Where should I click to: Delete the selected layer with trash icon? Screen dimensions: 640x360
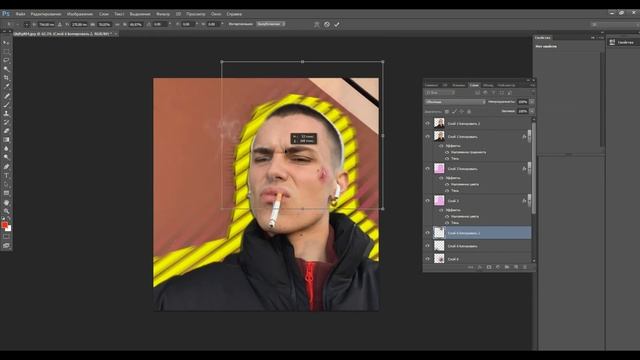(x=525, y=267)
